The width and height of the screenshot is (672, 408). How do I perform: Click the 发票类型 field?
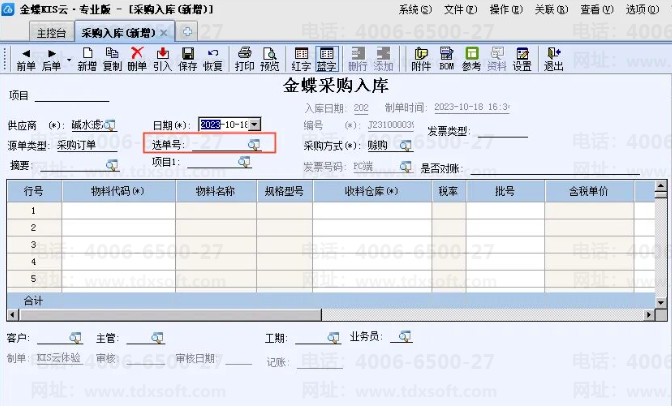click(502, 131)
